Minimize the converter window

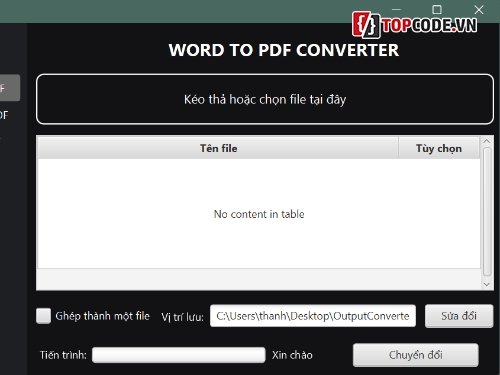tap(396, 10)
